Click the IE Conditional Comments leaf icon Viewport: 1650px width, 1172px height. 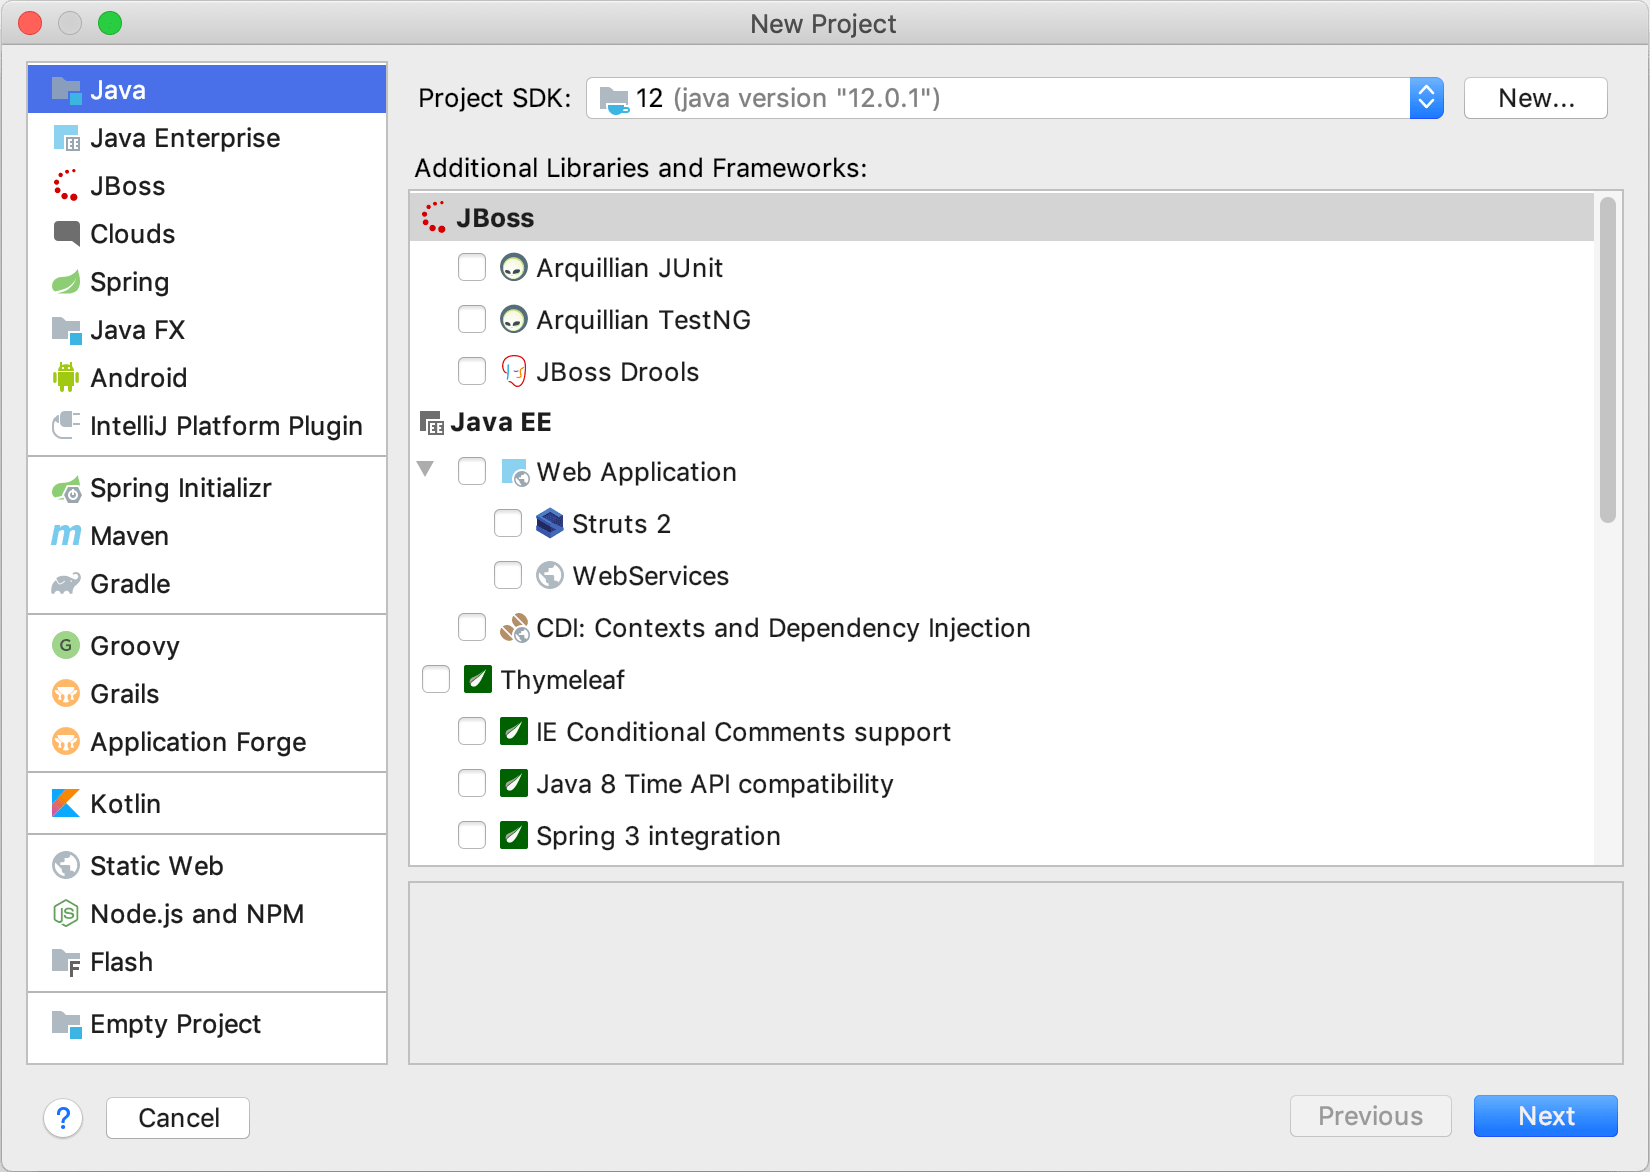coord(514,731)
